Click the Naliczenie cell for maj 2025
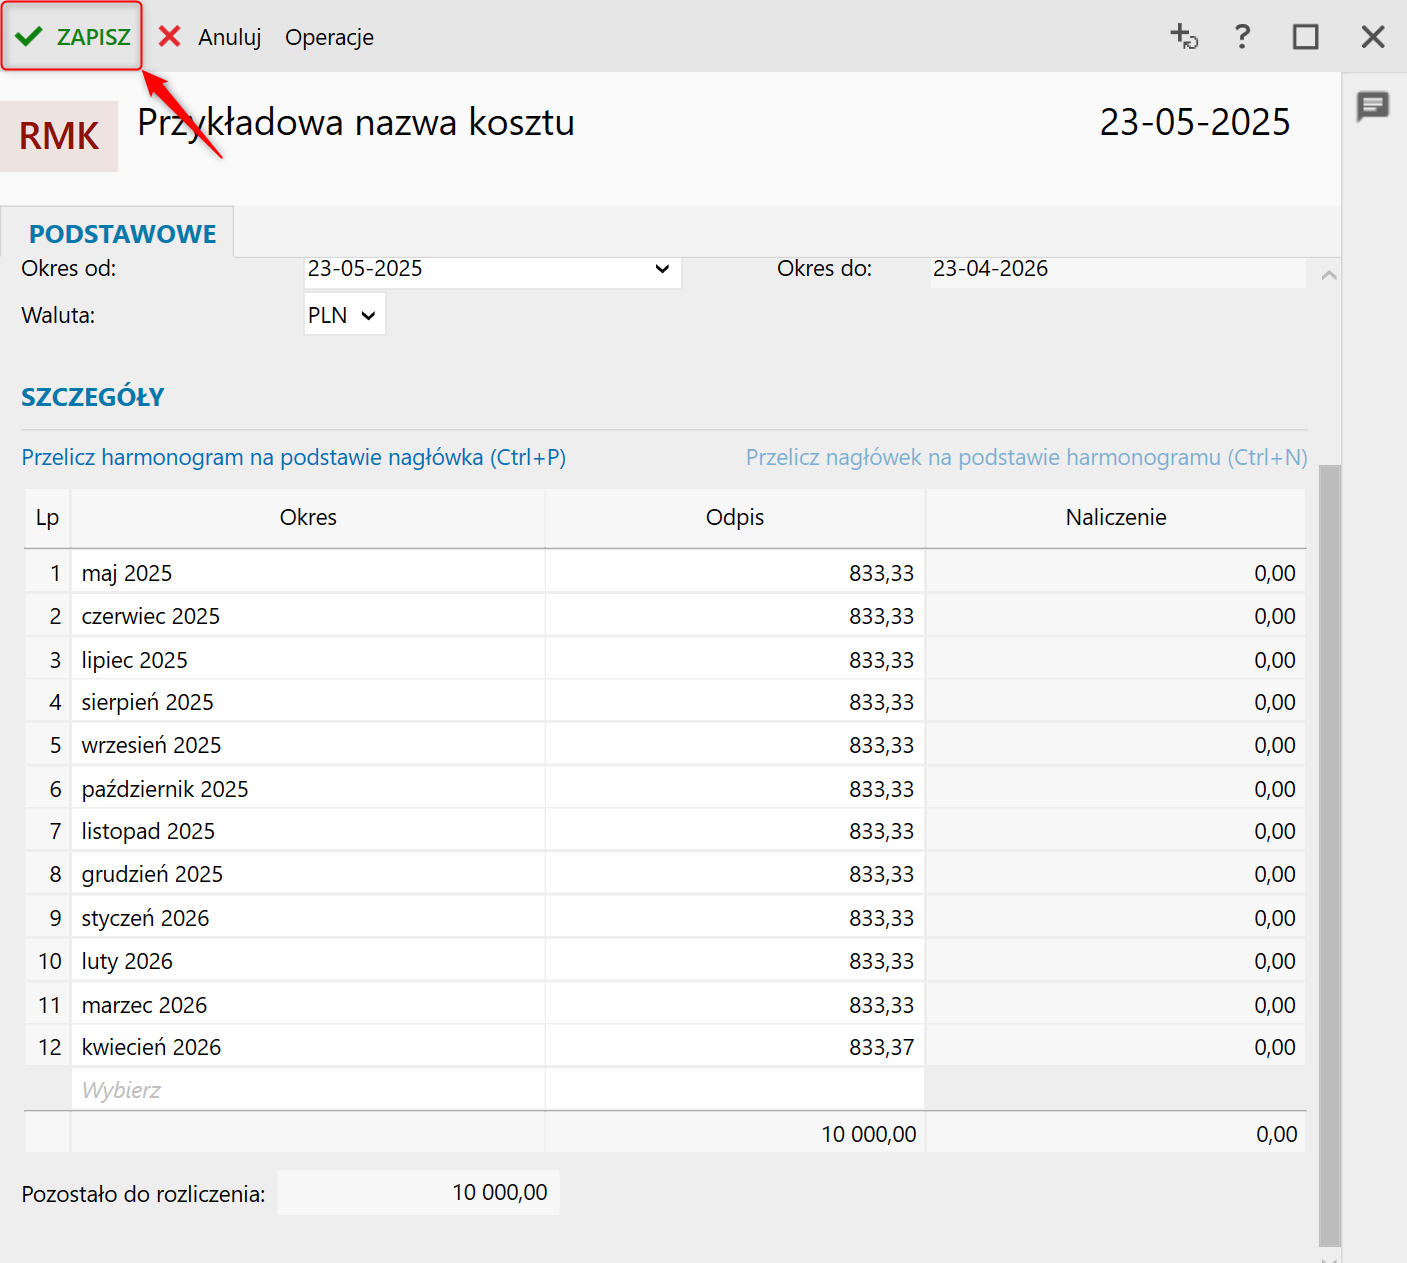Image resolution: width=1407 pixels, height=1263 pixels. click(1116, 573)
